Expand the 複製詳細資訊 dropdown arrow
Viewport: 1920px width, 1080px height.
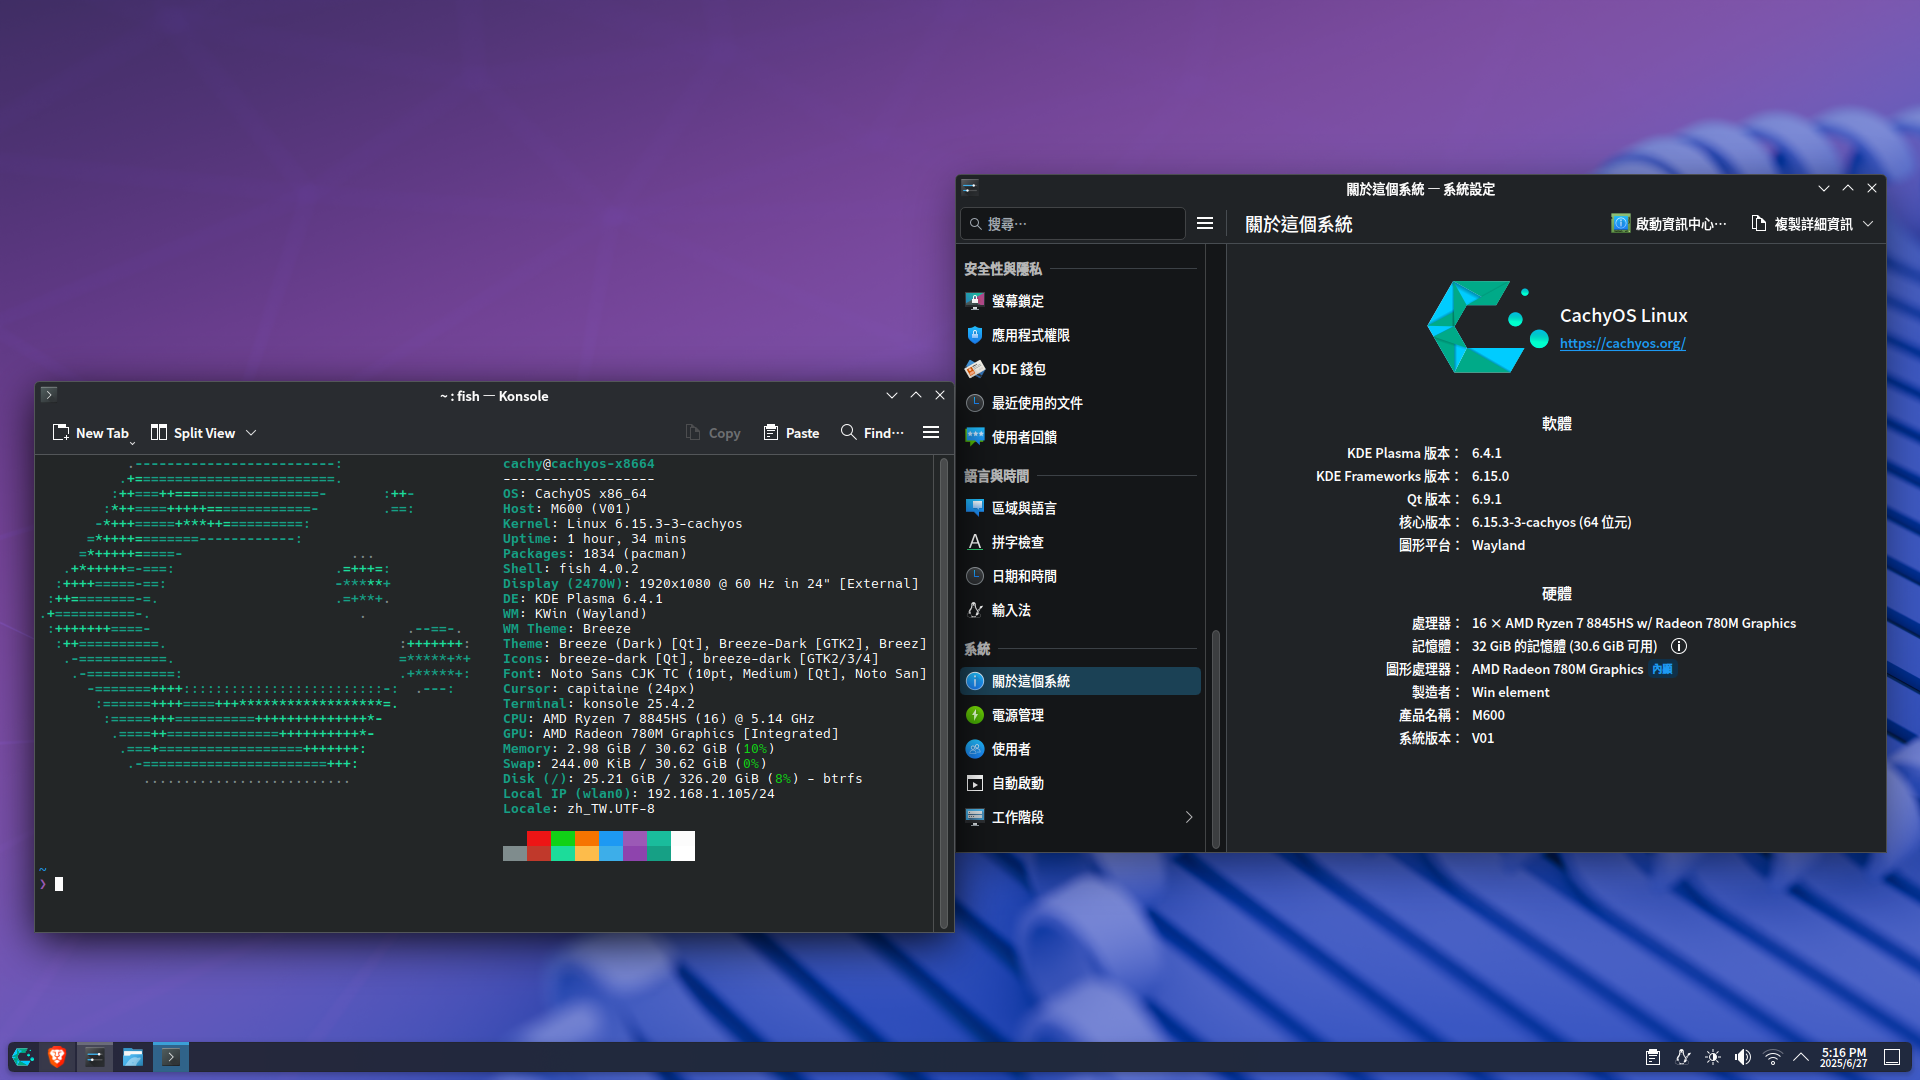click(x=1868, y=224)
